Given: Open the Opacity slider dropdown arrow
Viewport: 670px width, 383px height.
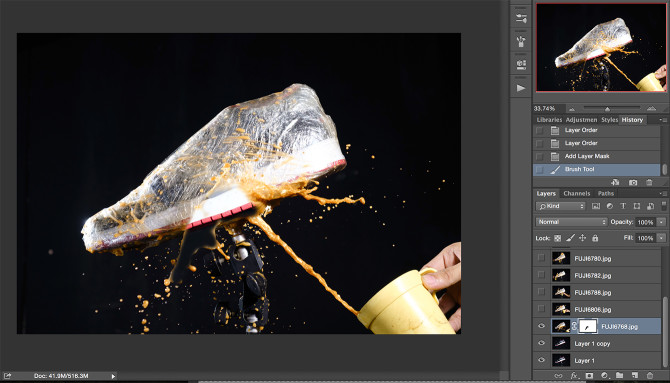Looking at the screenshot, I should [661, 222].
